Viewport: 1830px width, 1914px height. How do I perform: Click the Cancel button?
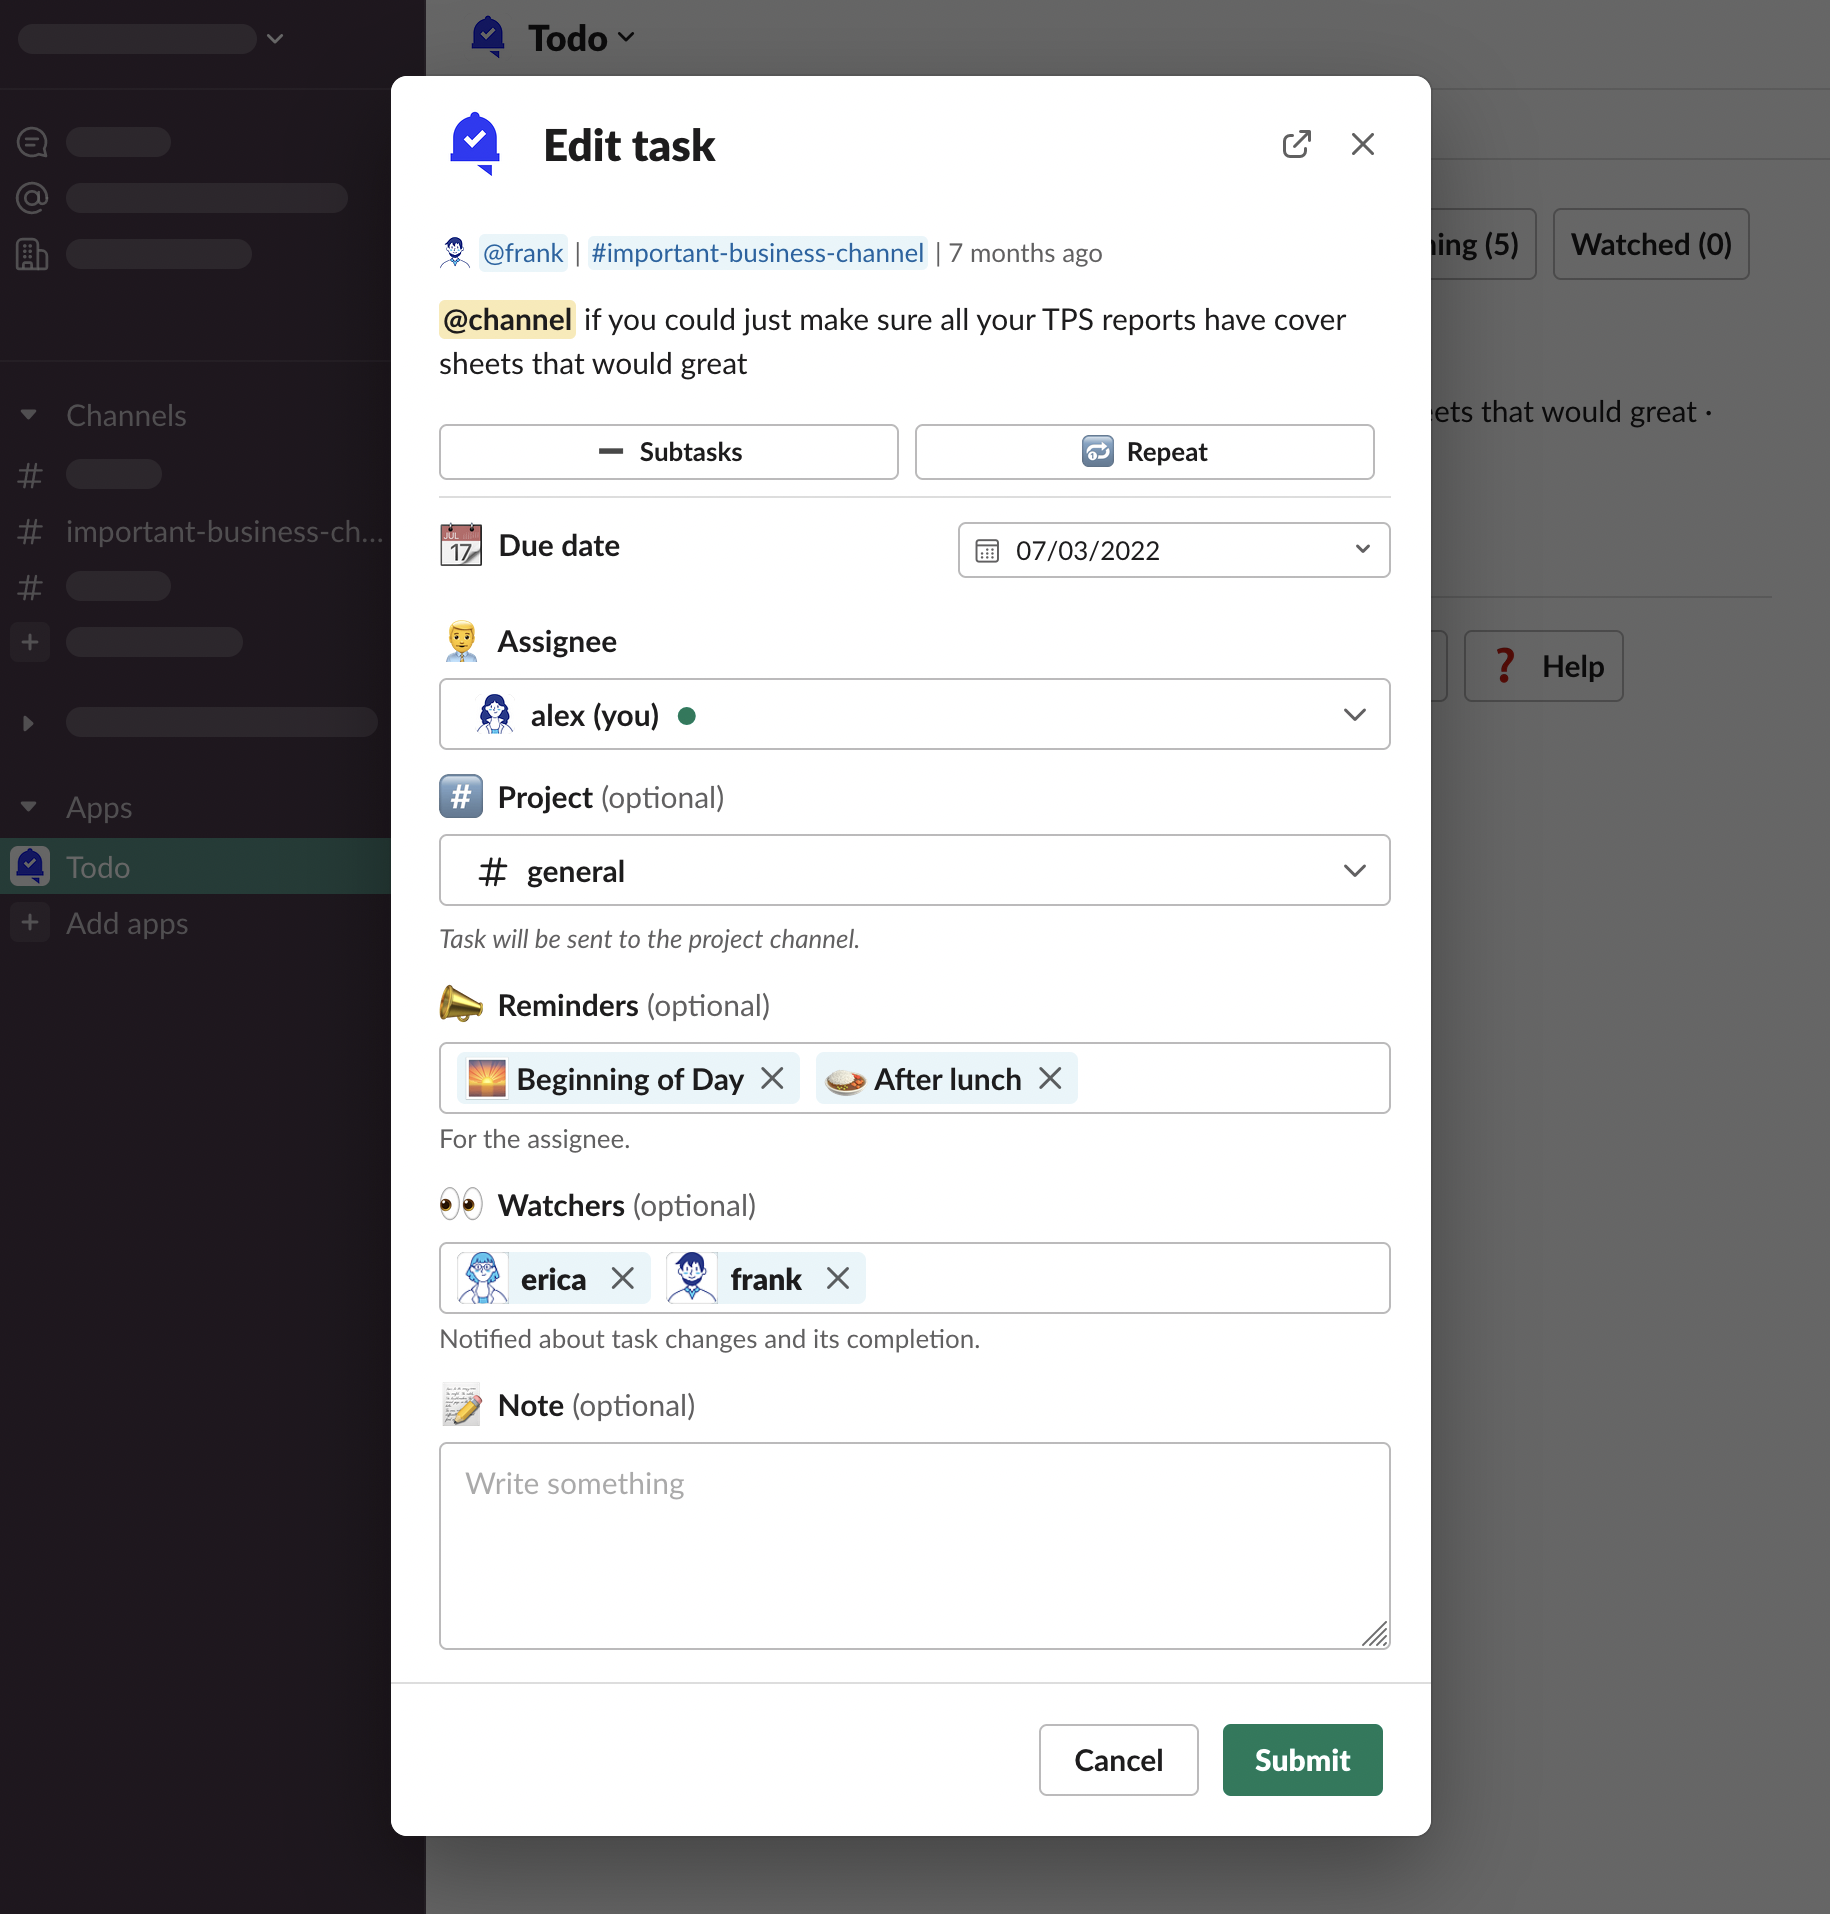click(1118, 1760)
